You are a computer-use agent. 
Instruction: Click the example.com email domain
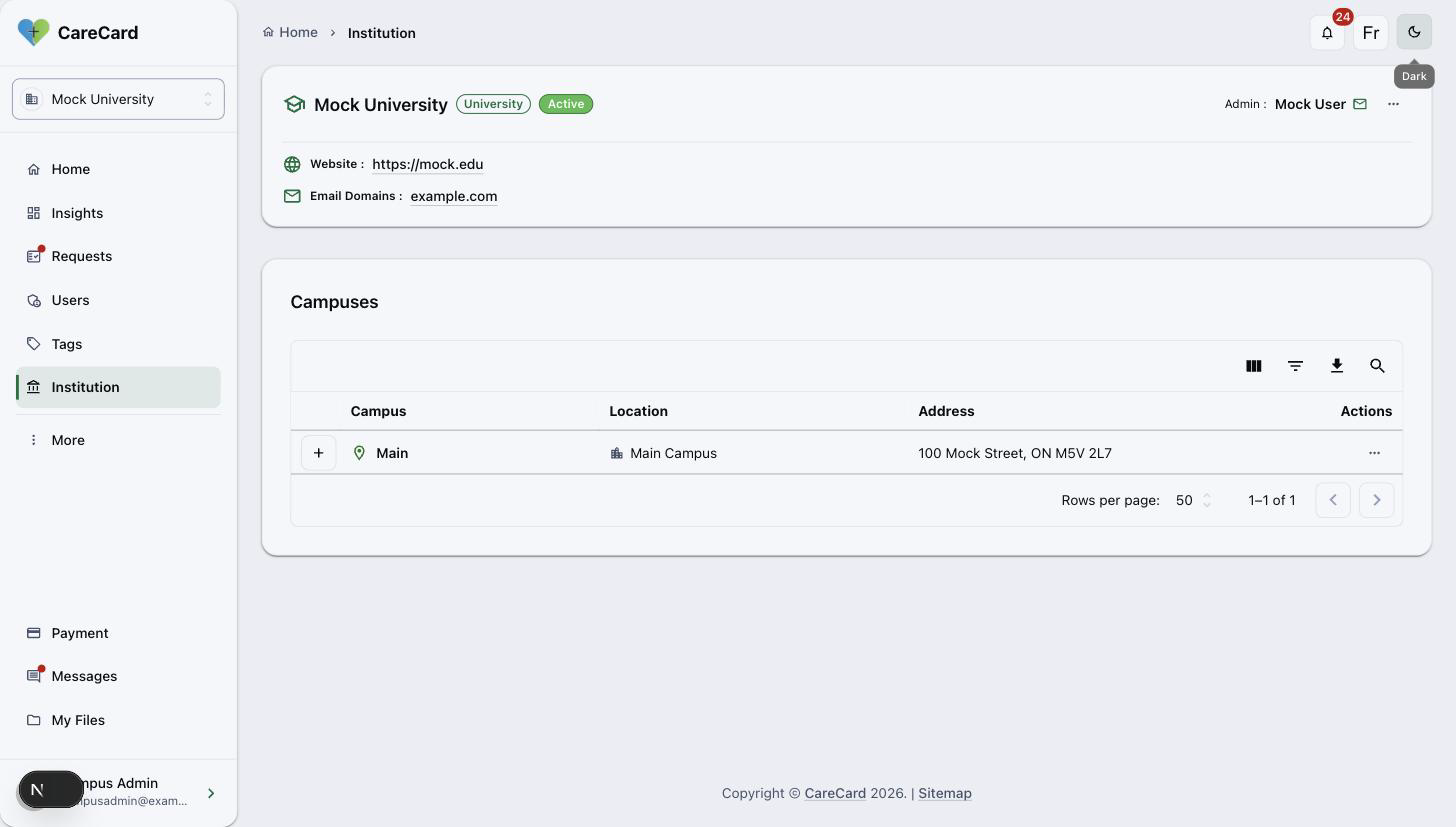click(453, 196)
